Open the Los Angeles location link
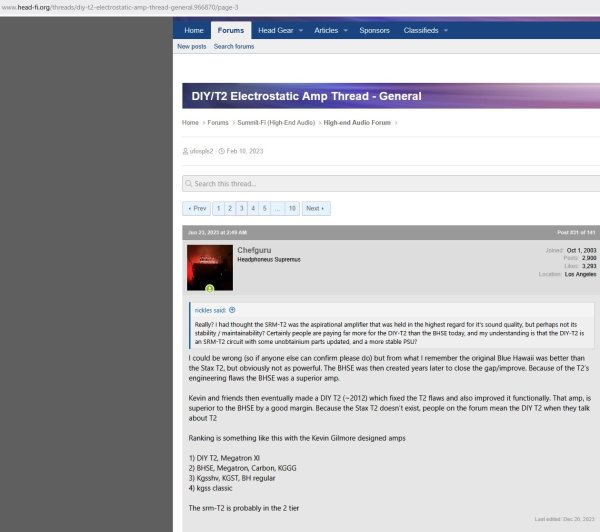The height and width of the screenshot is (532, 600). click(x=580, y=274)
